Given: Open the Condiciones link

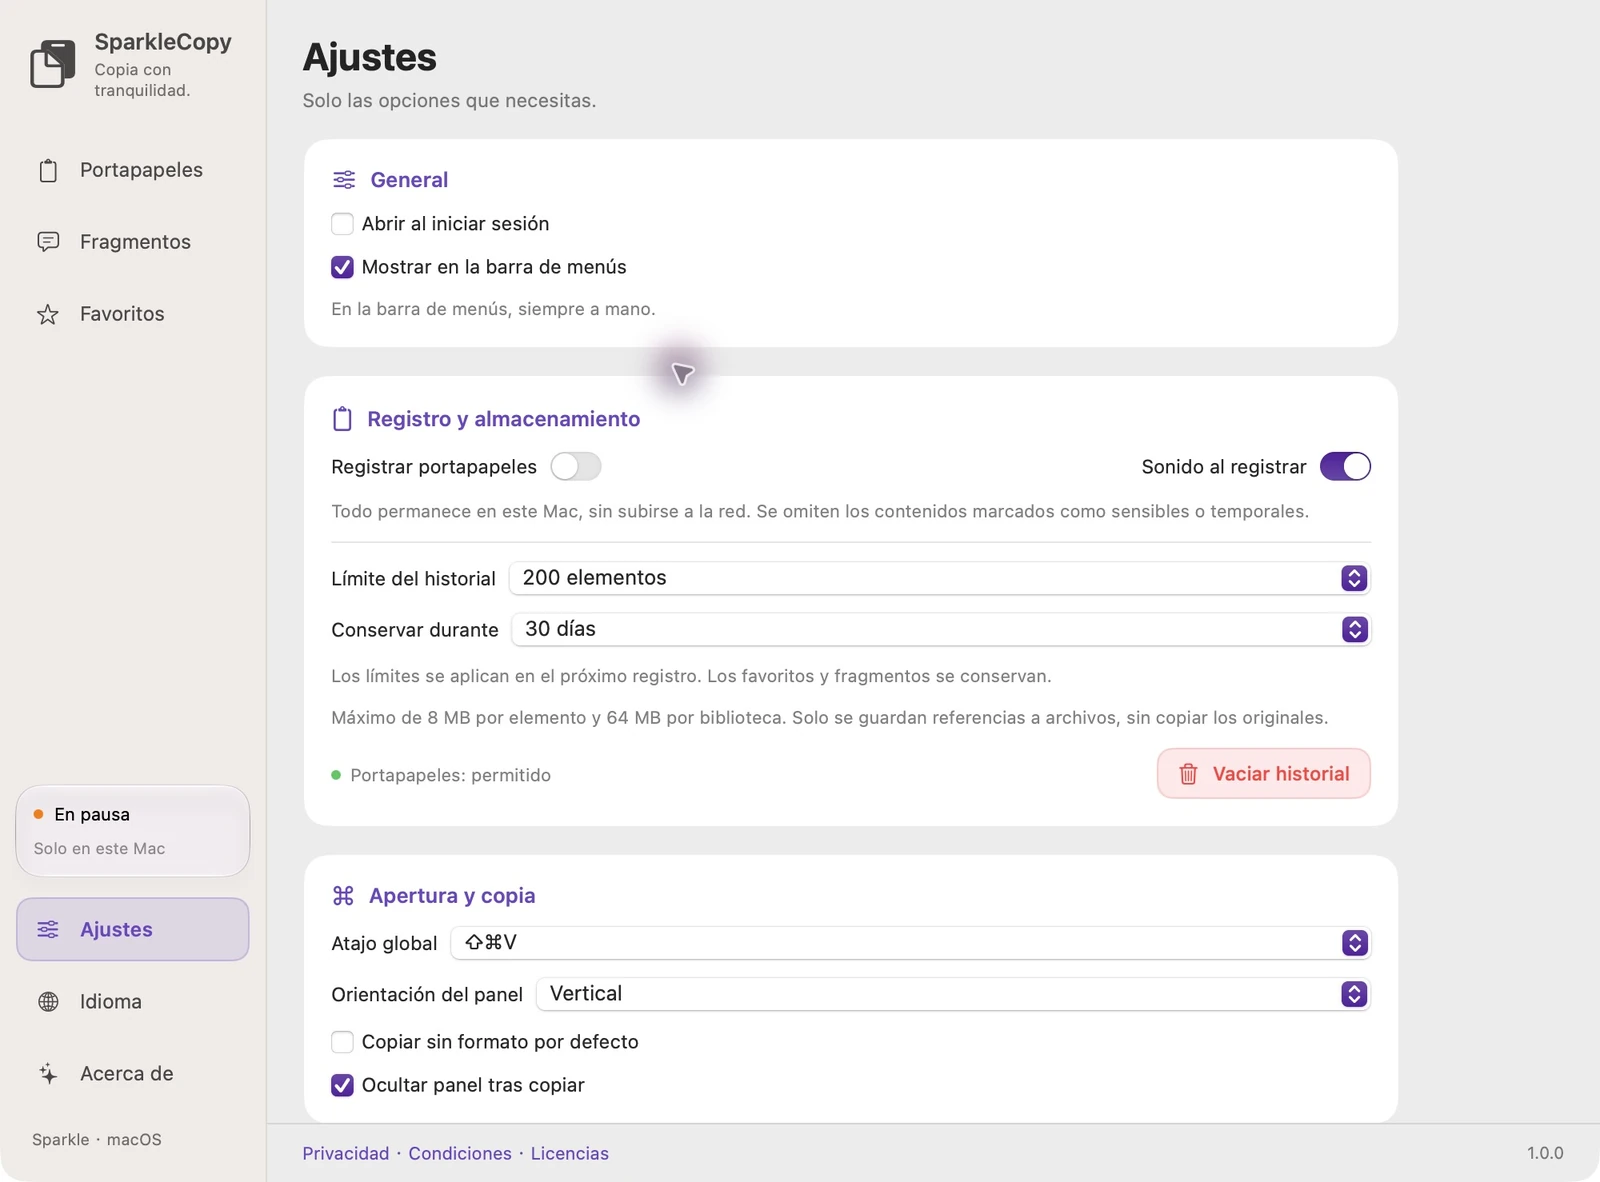Looking at the screenshot, I should (x=460, y=1154).
